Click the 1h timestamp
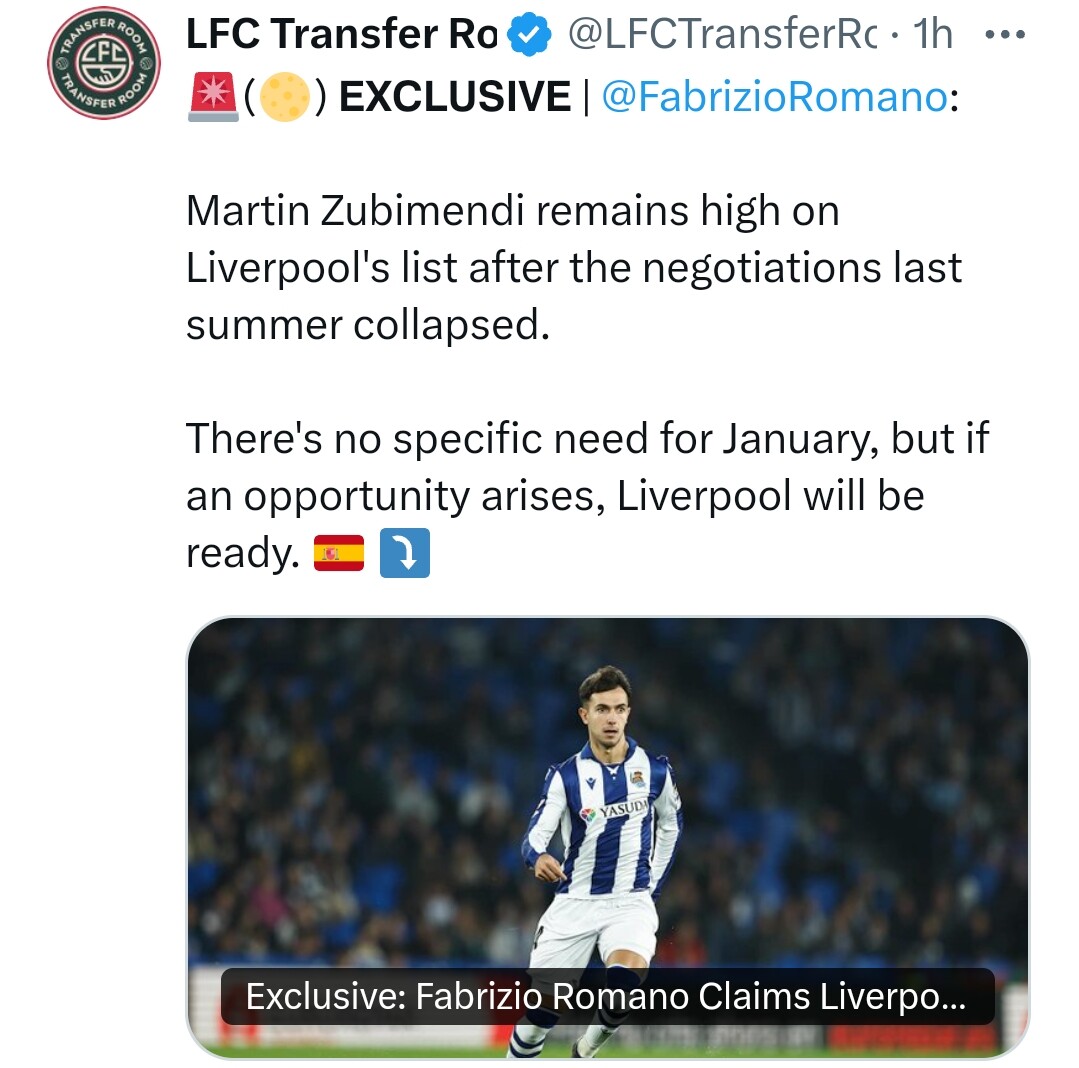Viewport: 1079px width, 1068px height. coord(932,34)
